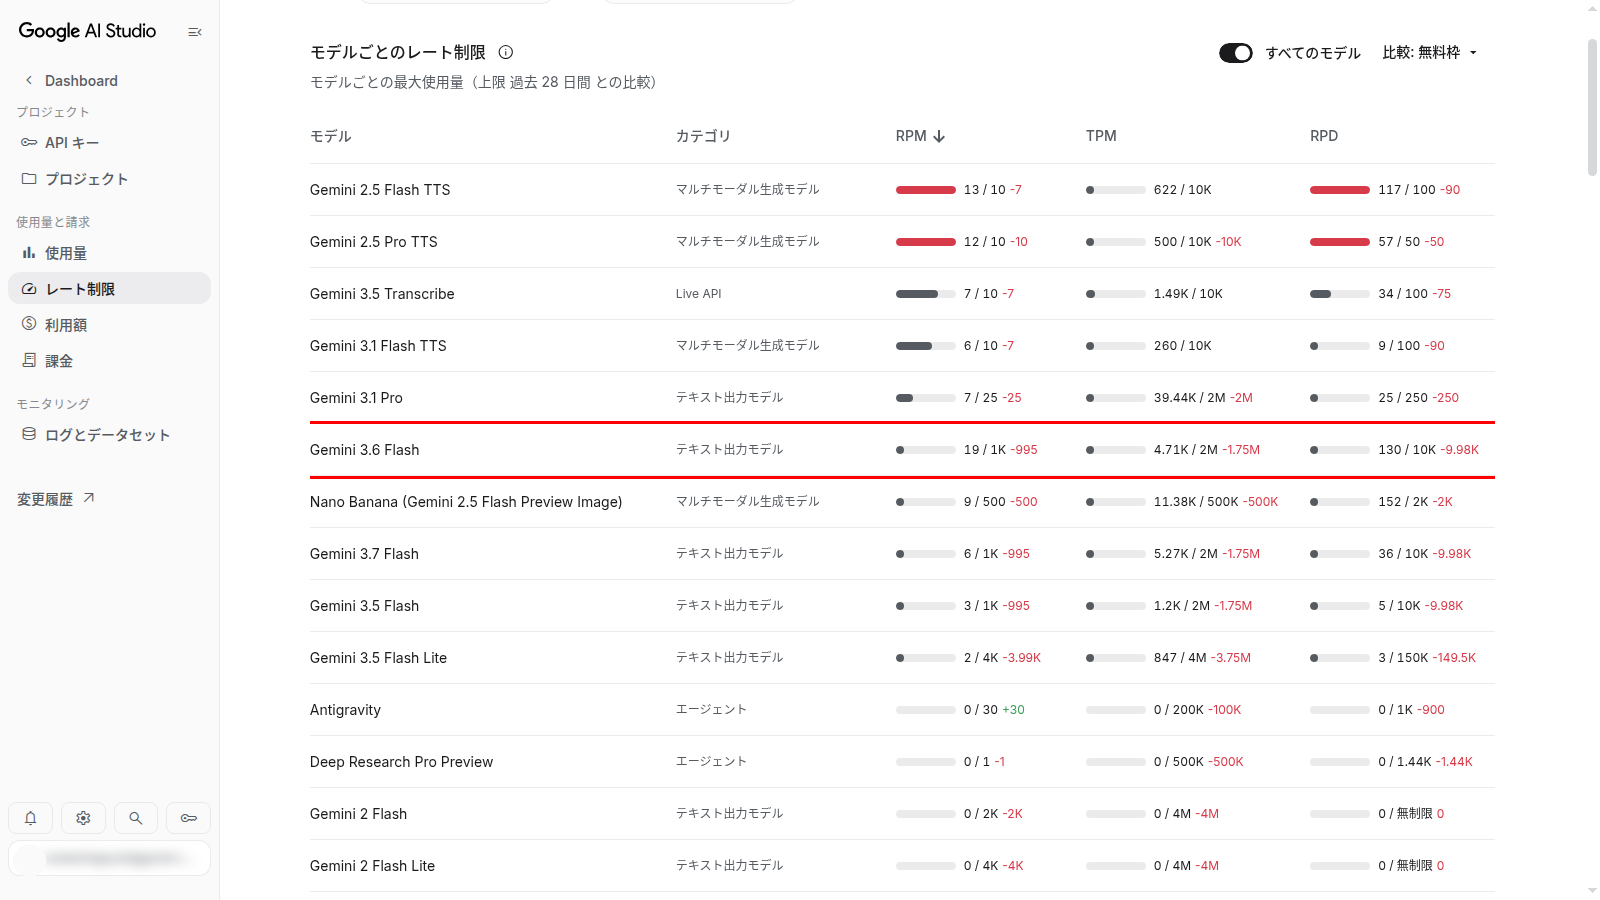The image size is (1600, 900).
Task: Click the back arrow beside Dashboard
Action: click(x=29, y=80)
